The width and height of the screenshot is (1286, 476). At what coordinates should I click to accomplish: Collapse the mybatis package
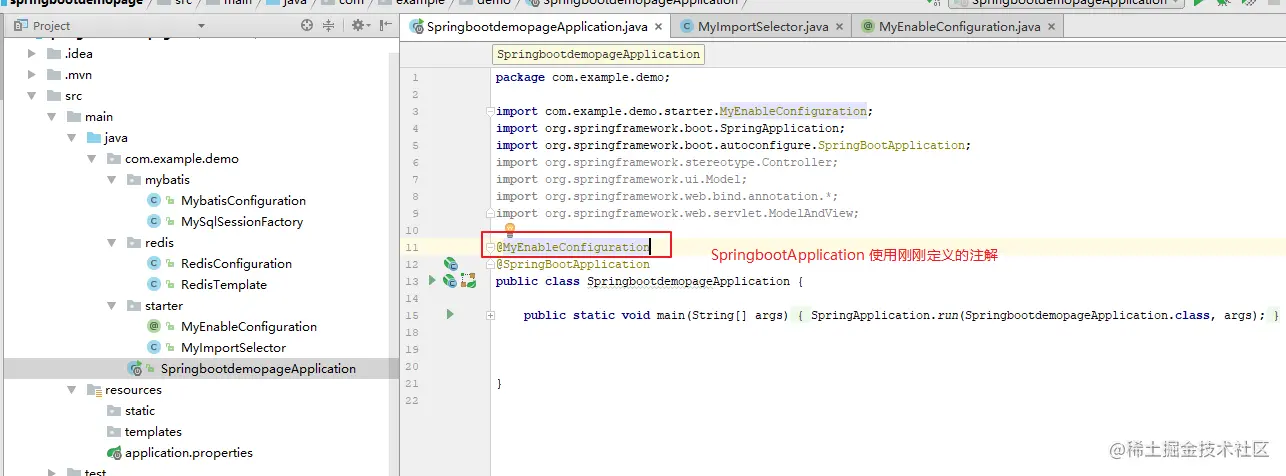(x=111, y=180)
